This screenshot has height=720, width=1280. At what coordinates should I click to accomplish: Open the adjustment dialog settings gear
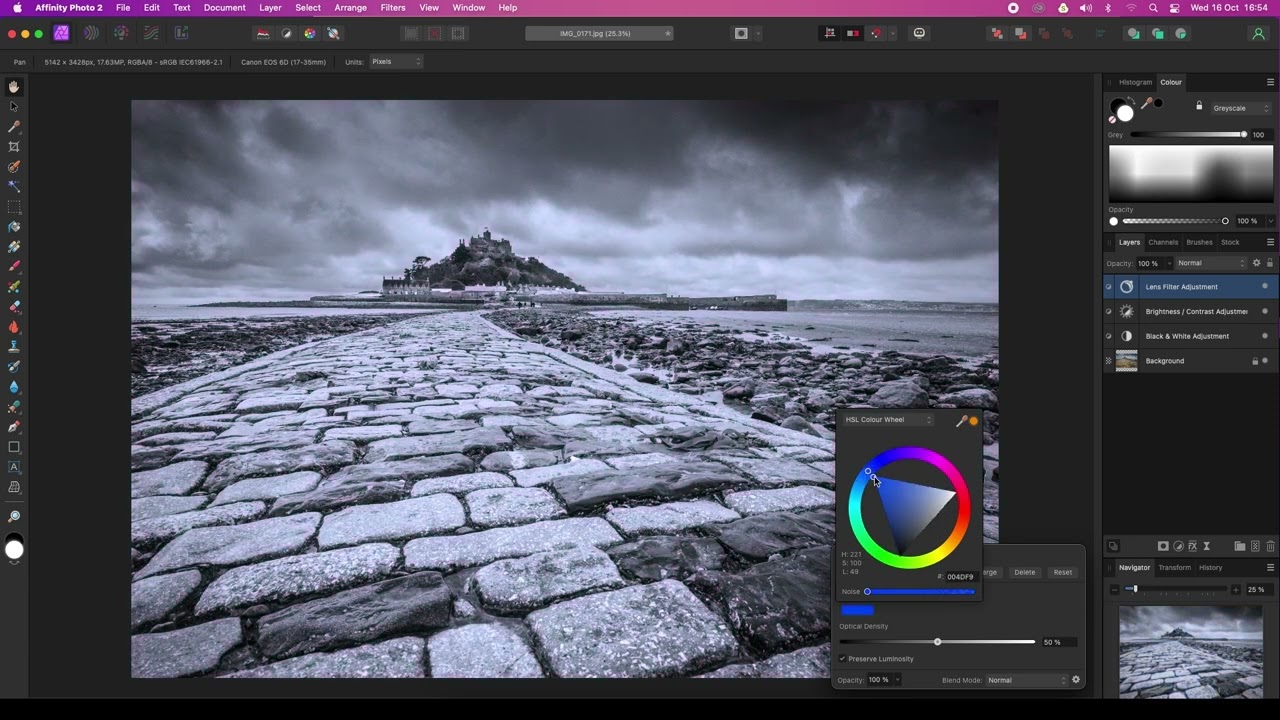click(x=1076, y=680)
